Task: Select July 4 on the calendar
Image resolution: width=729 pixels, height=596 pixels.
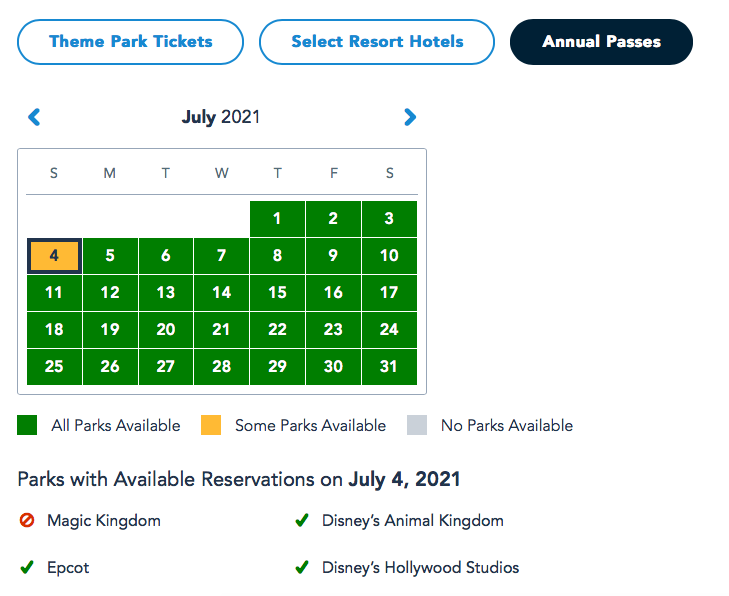Action: (54, 256)
